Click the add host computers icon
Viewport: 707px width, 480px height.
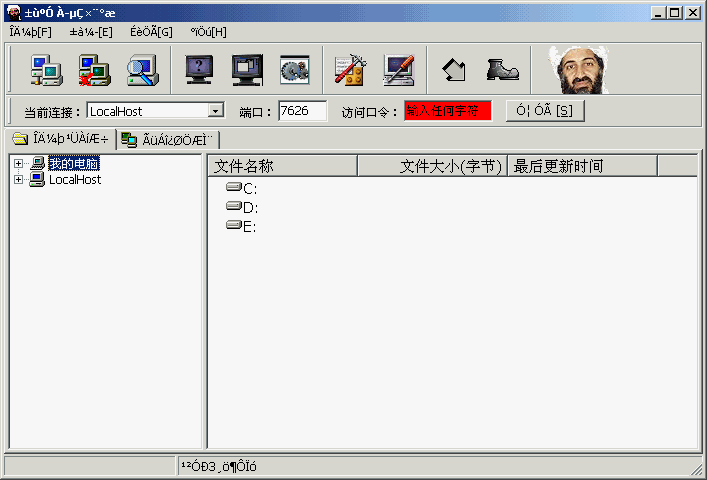[46, 70]
